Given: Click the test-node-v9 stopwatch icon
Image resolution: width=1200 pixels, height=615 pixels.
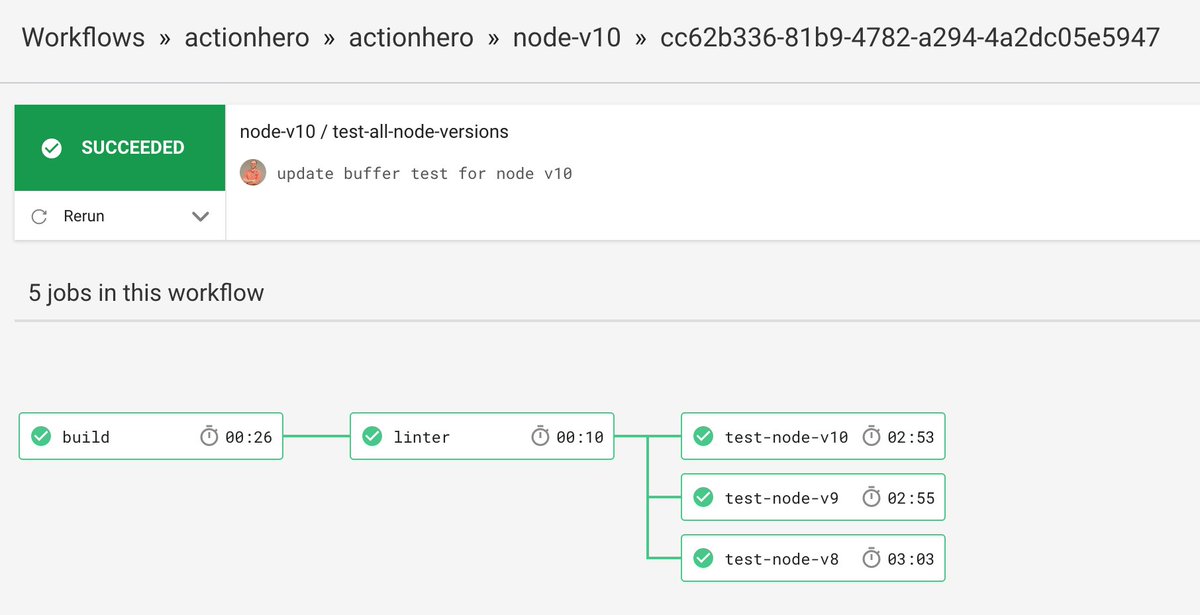Looking at the screenshot, I should click(x=871, y=497).
